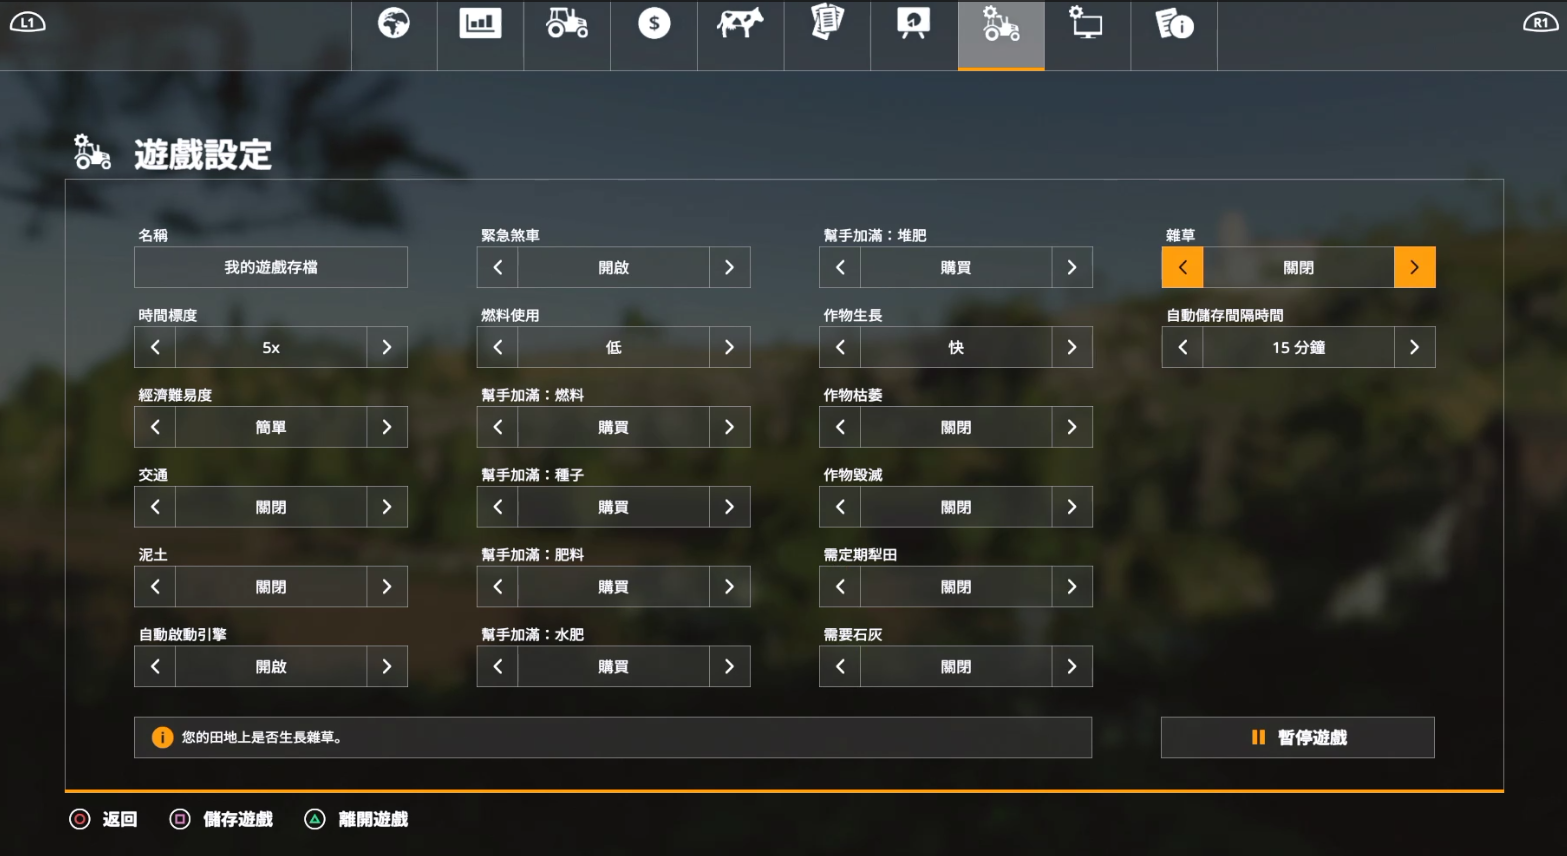Image resolution: width=1567 pixels, height=856 pixels.
Task: Change 幫手加滿：堆肥 with right arrow
Action: 1072,267
